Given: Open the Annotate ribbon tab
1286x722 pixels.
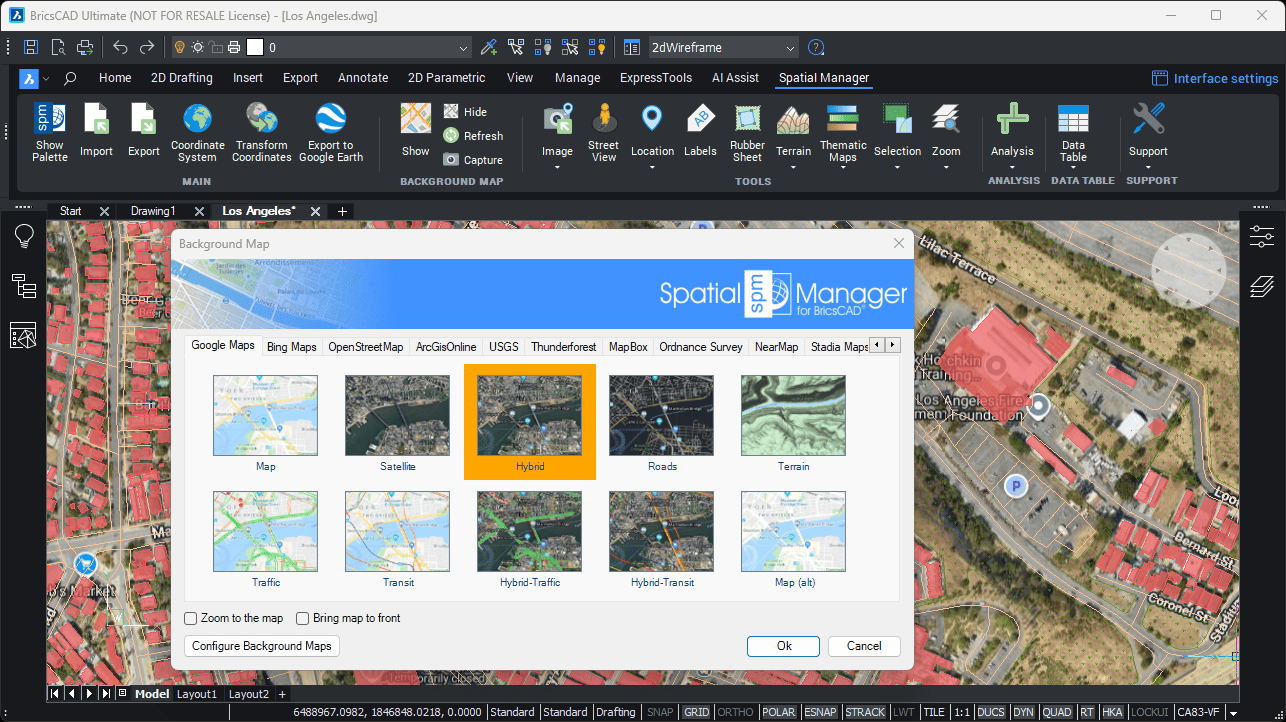Looking at the screenshot, I should (x=363, y=78).
